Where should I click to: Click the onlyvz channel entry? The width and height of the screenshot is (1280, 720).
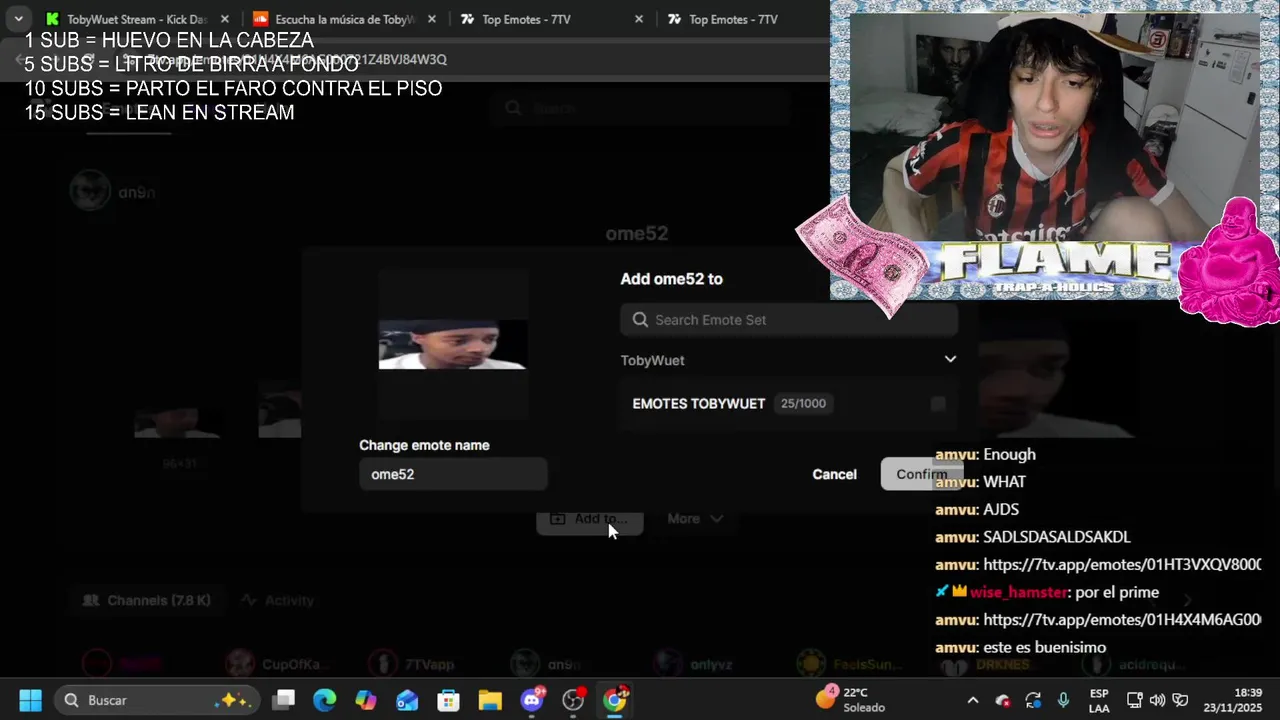[x=691, y=662]
